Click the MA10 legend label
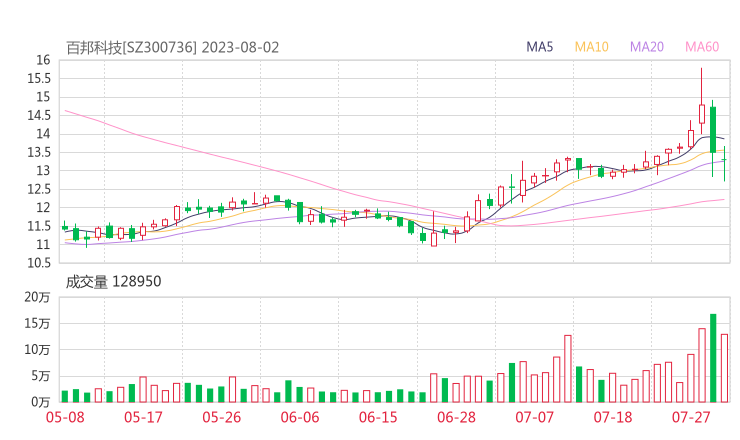Image resolution: width=740 pixels, height=440 pixels. (591, 47)
